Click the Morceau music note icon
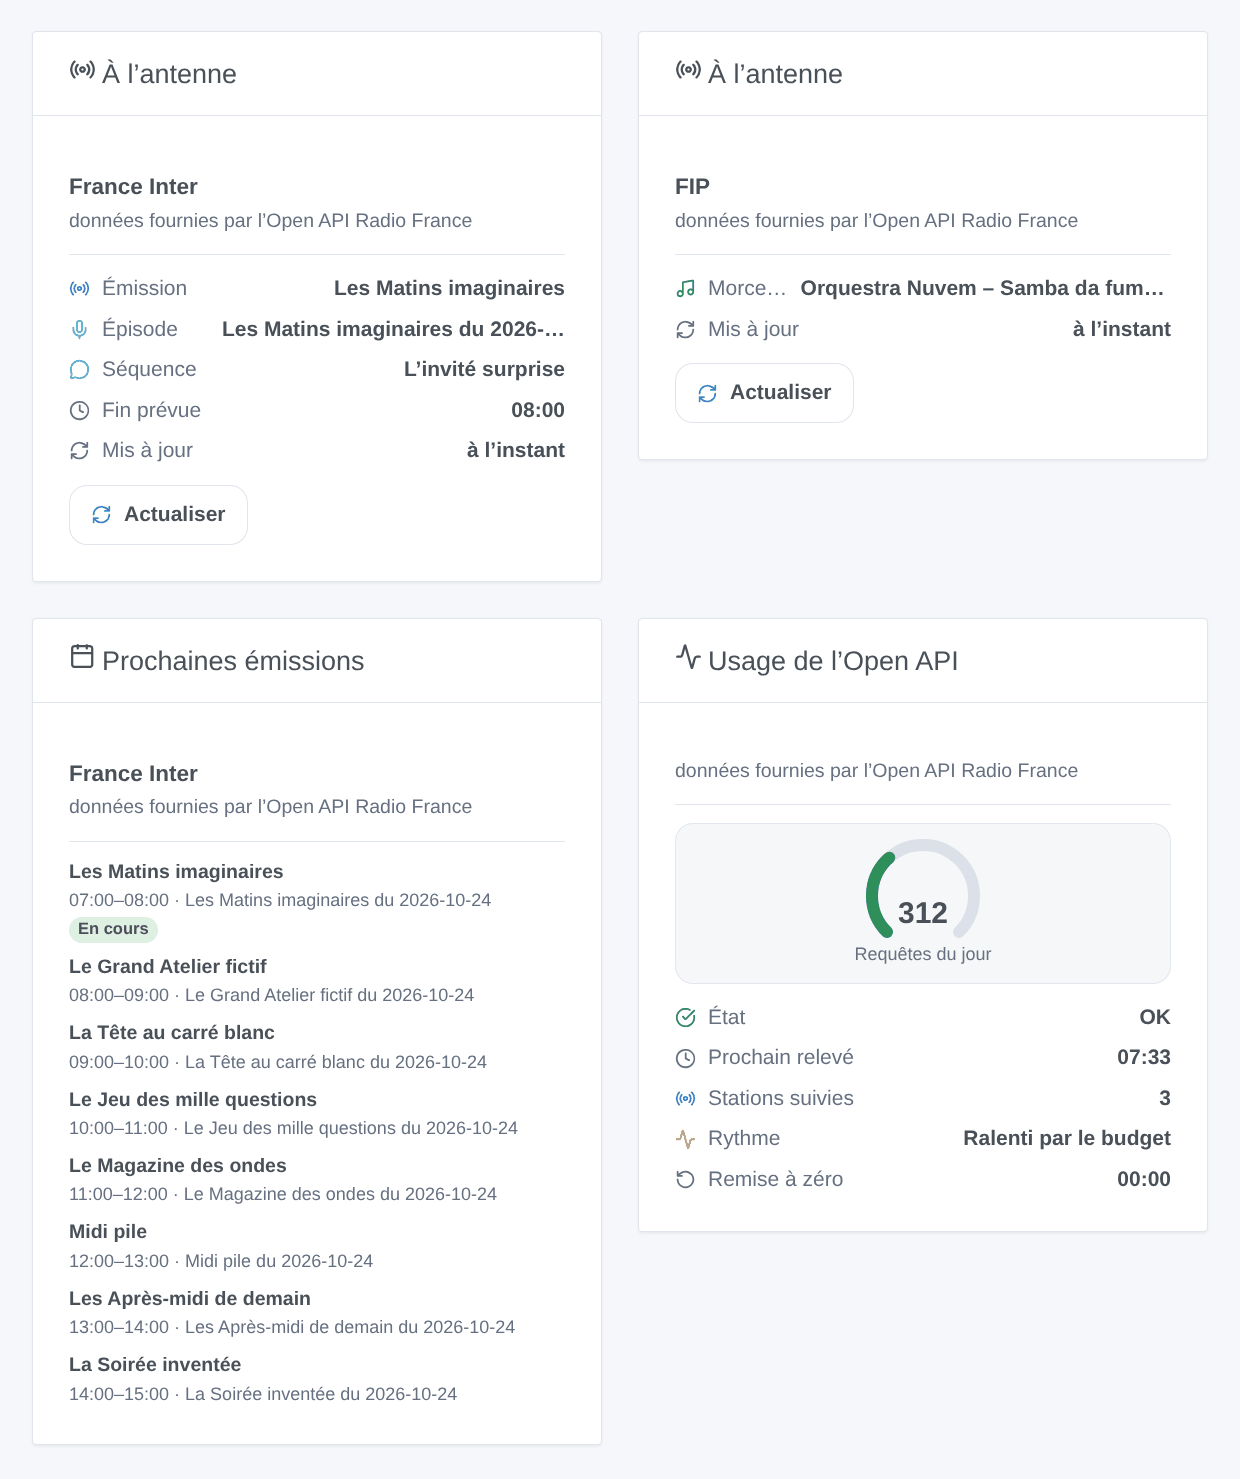The width and height of the screenshot is (1240, 1479). click(685, 289)
